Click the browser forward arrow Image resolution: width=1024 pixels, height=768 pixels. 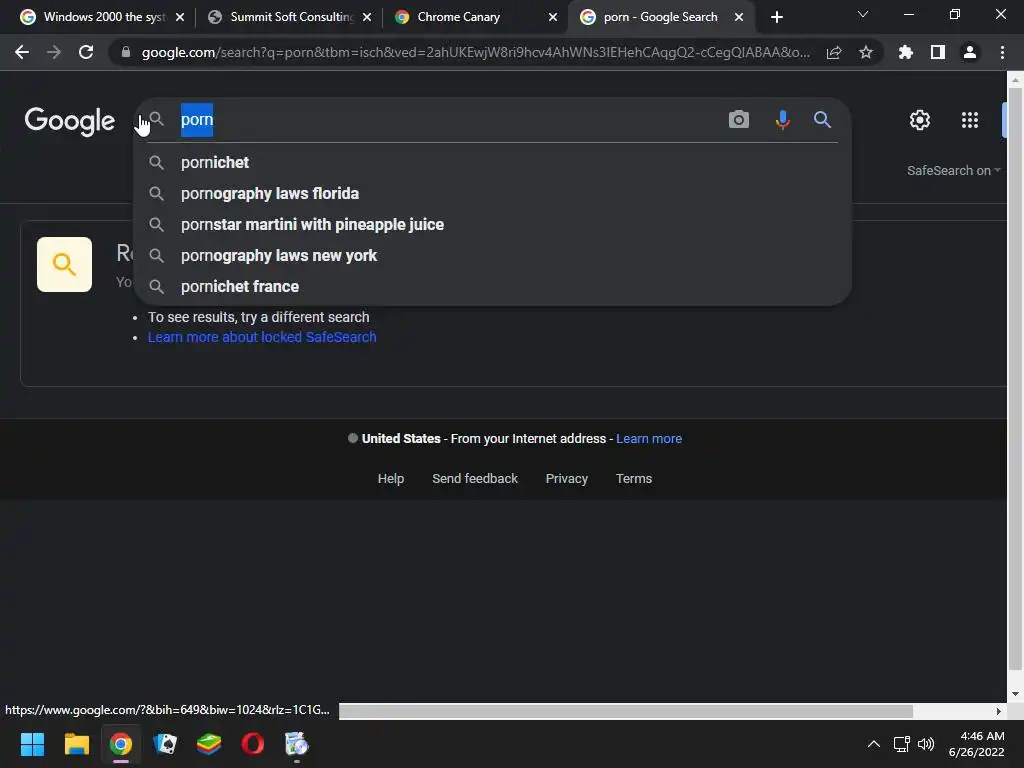(54, 52)
